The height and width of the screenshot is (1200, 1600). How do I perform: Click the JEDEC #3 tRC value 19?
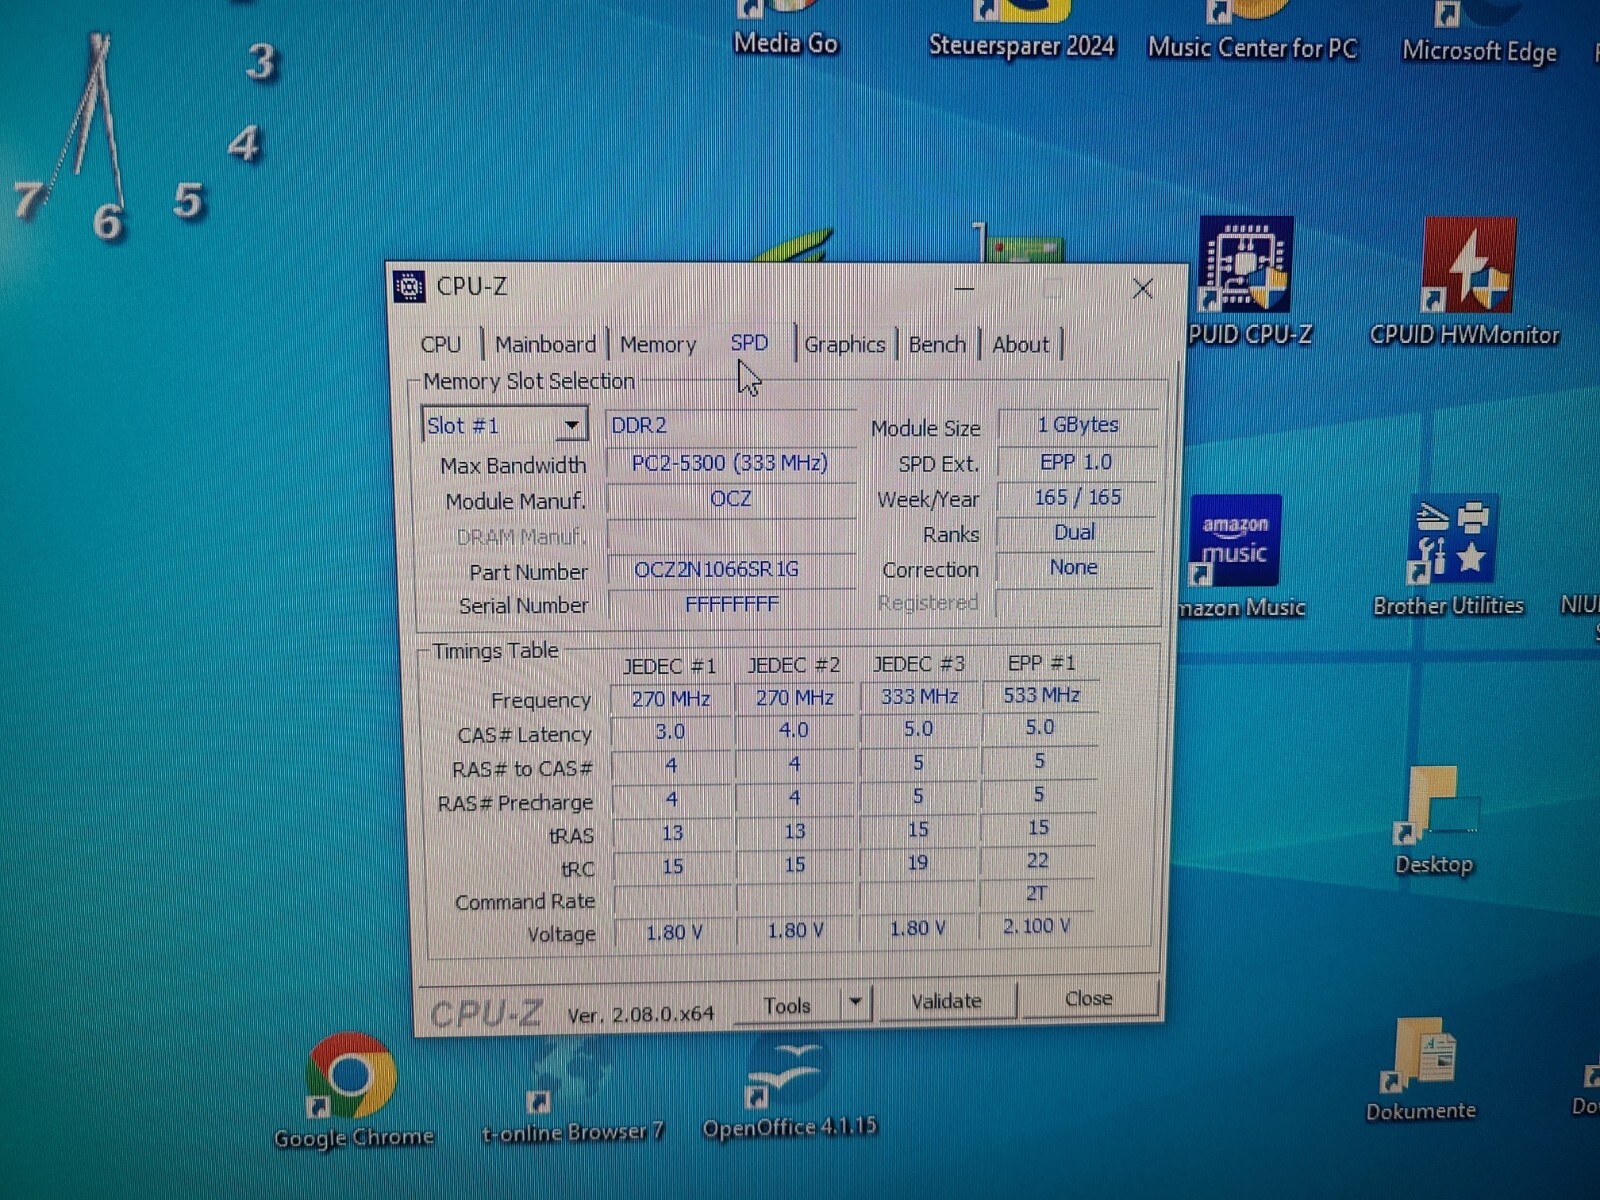pyautogui.click(x=918, y=862)
